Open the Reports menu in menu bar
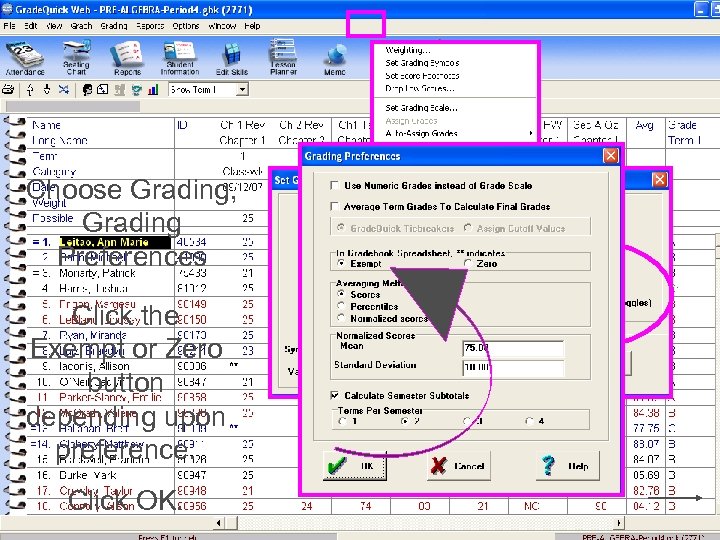The height and width of the screenshot is (540, 720). [150, 26]
